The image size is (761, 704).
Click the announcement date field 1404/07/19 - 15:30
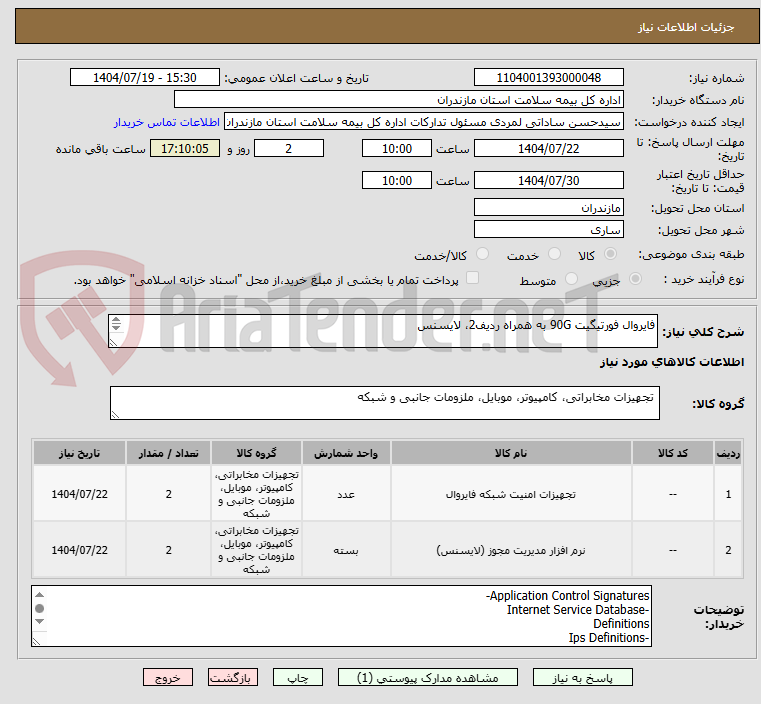pos(145,78)
